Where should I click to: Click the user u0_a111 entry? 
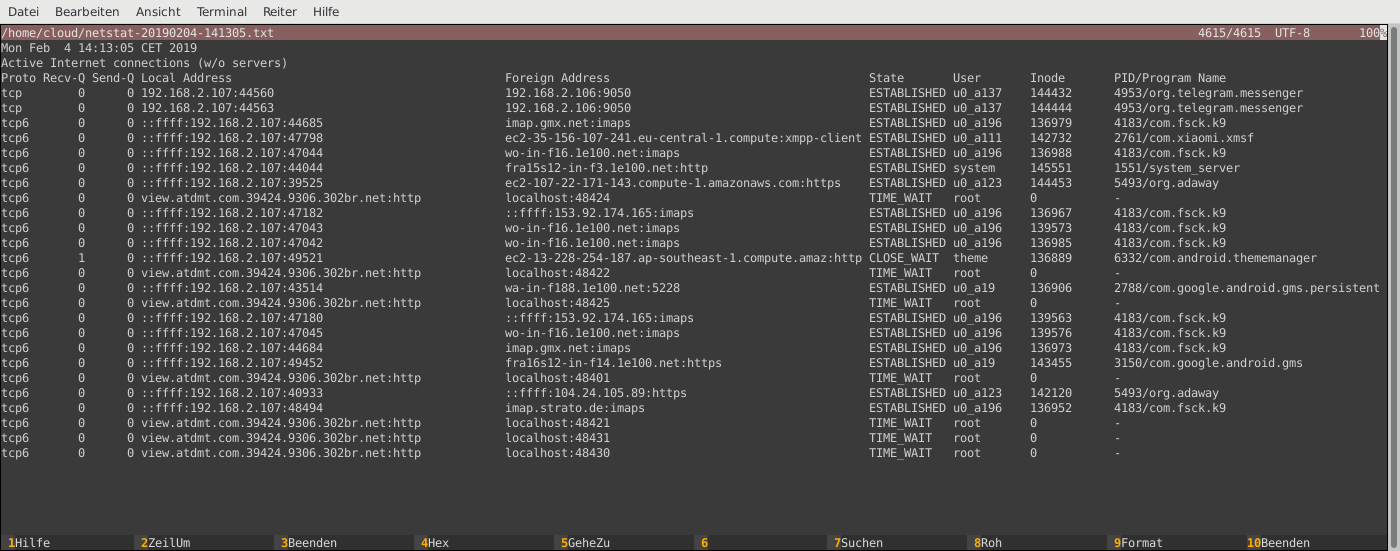(977, 138)
